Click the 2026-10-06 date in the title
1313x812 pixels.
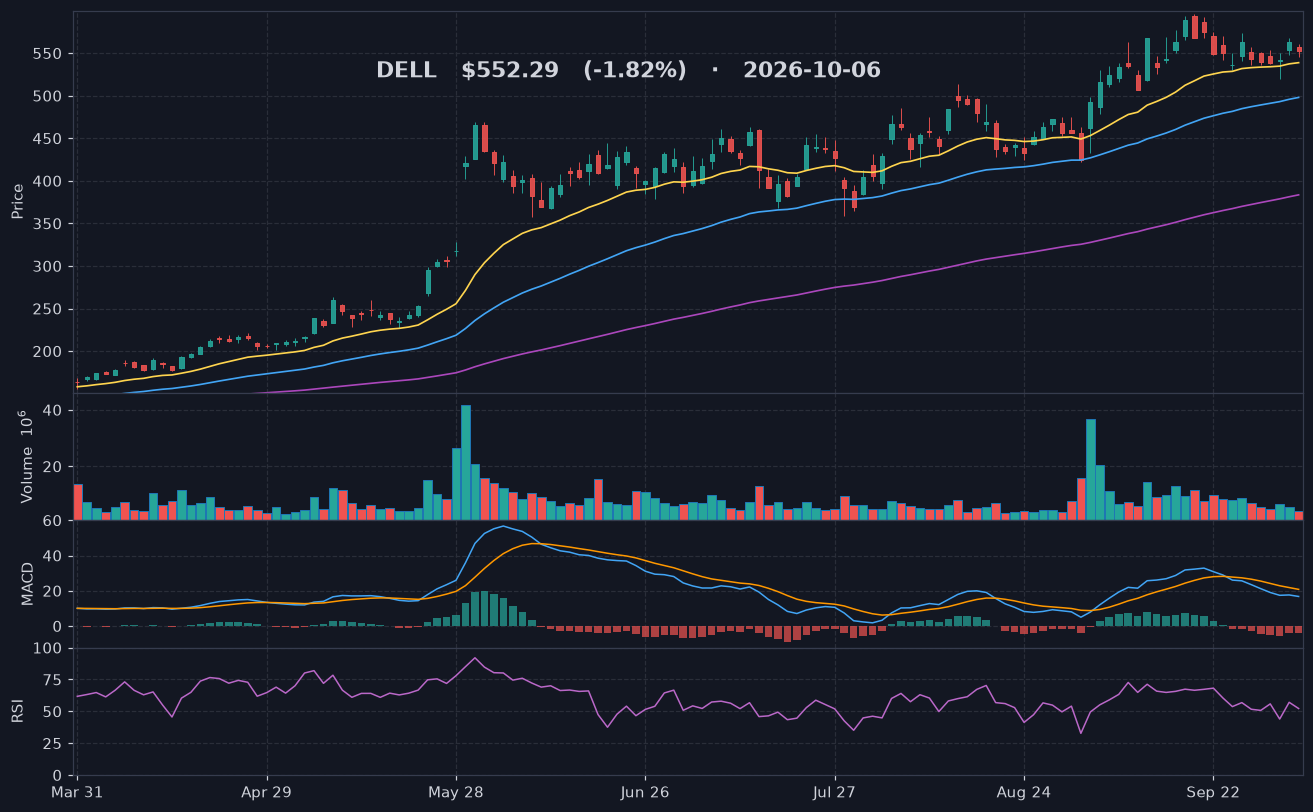812,71
